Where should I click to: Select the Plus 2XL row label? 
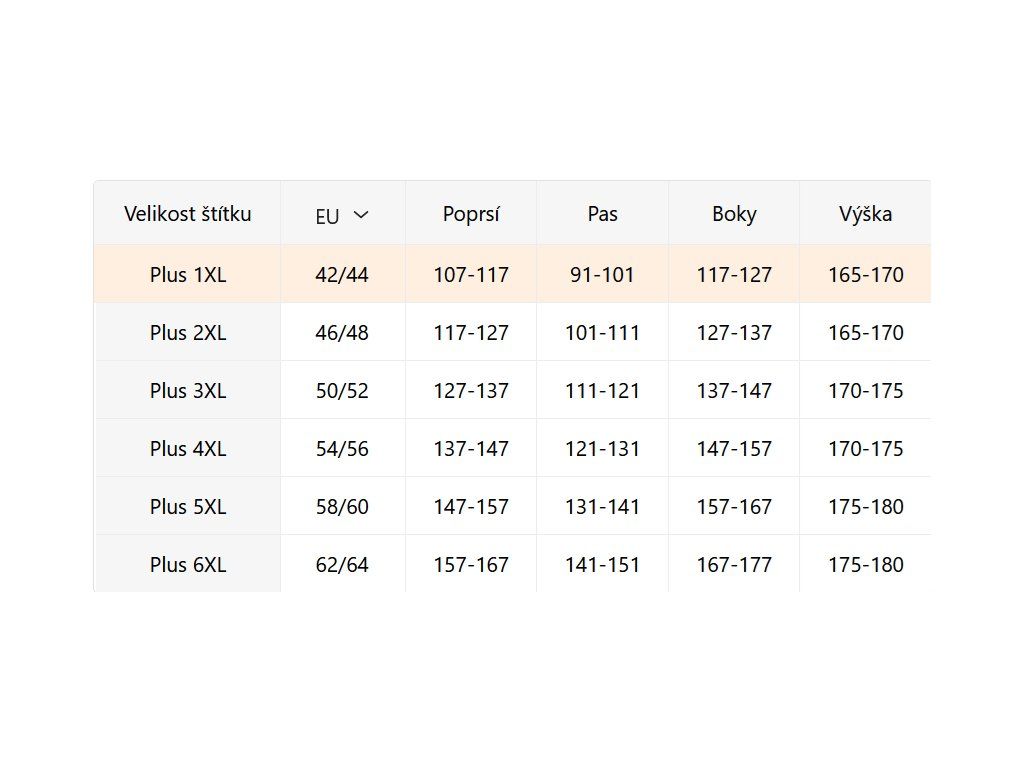pos(188,333)
